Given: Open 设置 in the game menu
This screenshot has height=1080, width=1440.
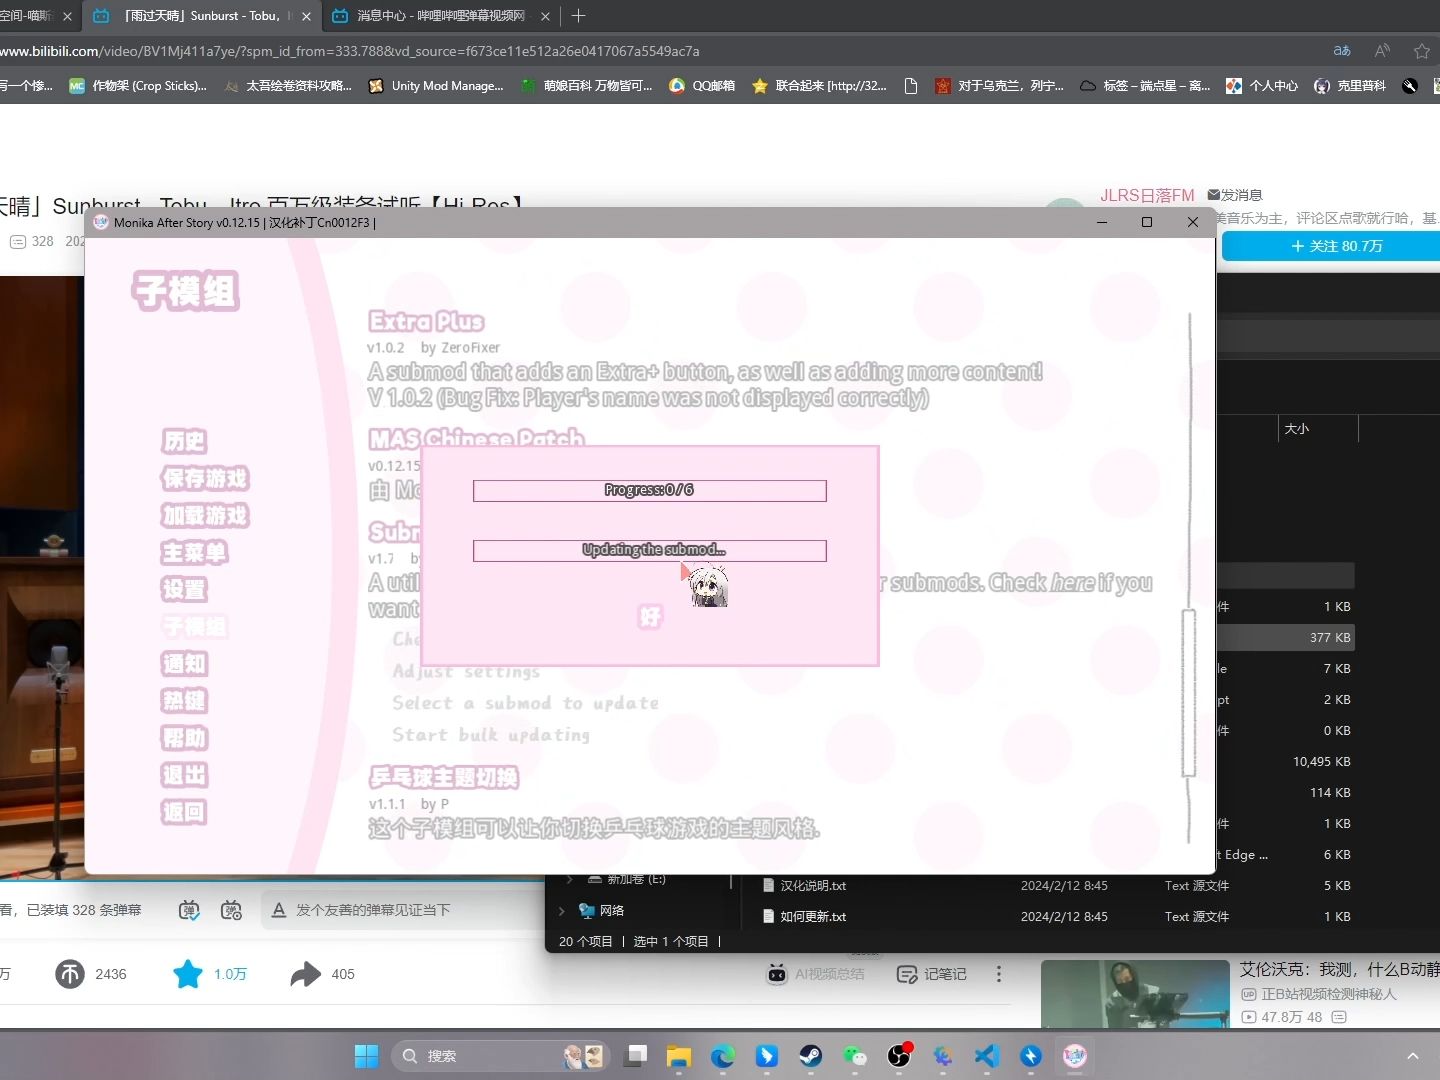Looking at the screenshot, I should click(x=184, y=589).
